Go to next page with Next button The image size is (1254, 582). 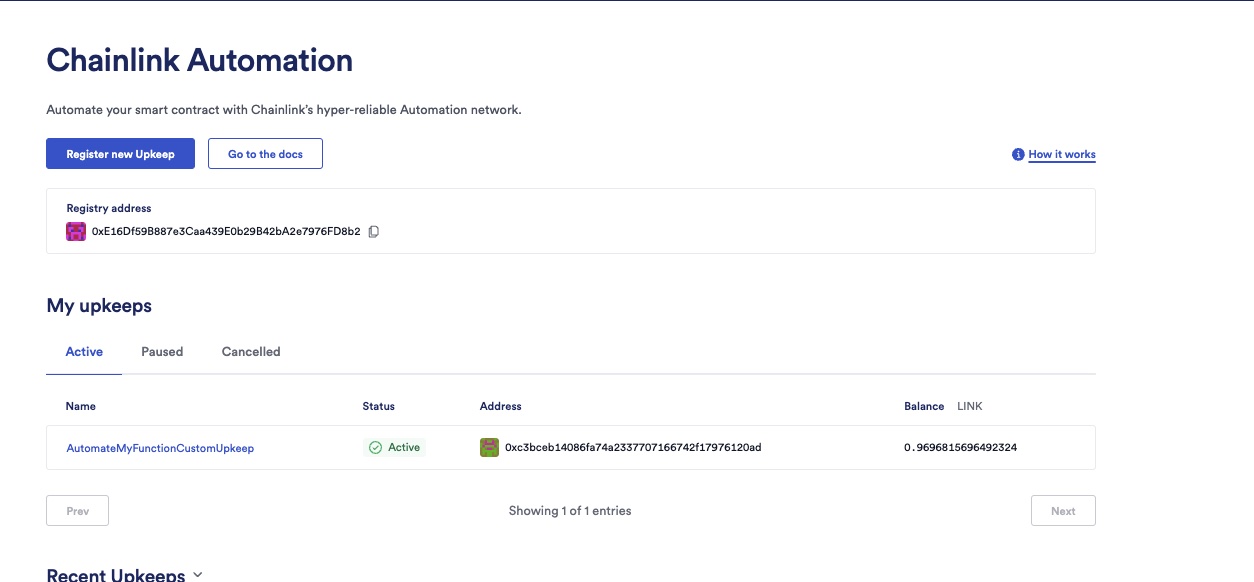[x=1063, y=511]
